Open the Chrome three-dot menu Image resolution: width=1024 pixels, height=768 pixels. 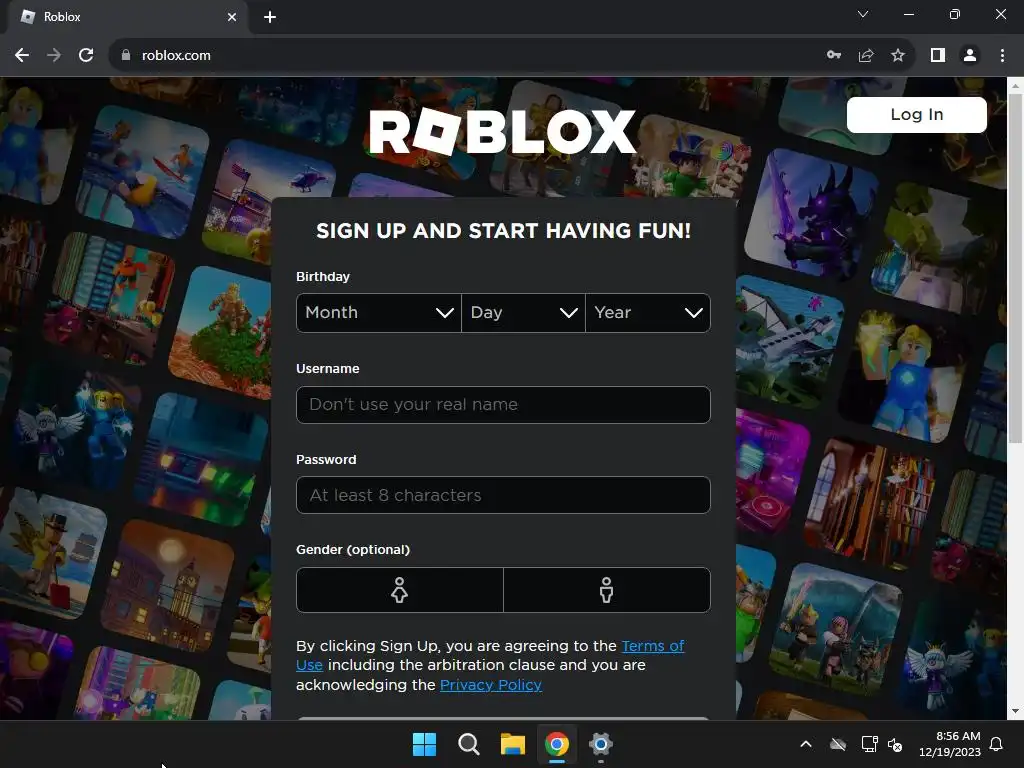click(1002, 56)
